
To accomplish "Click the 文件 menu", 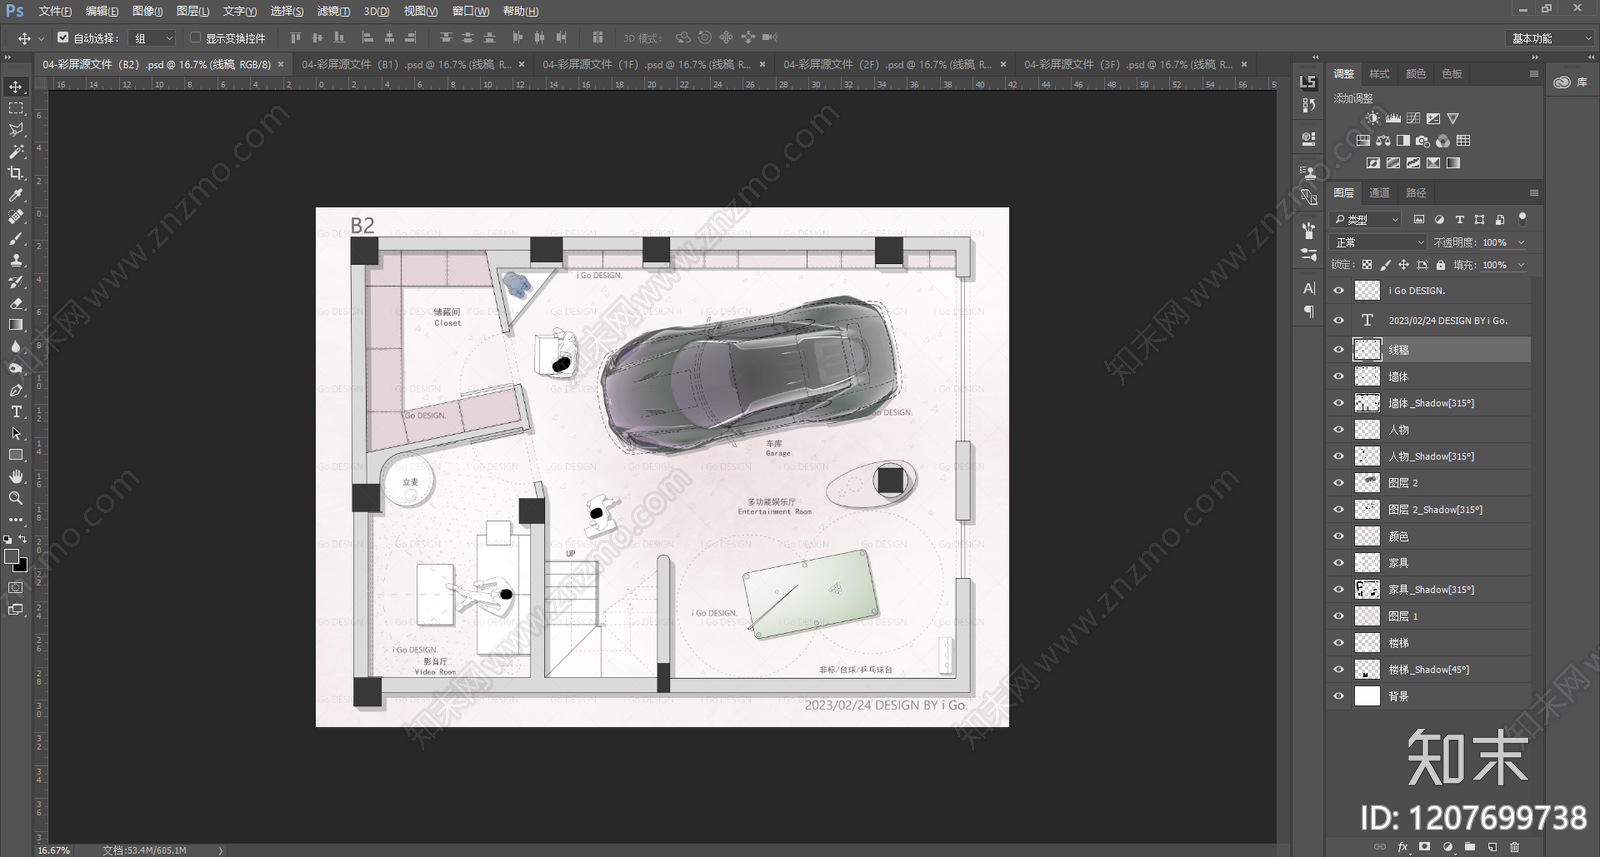I will point(55,11).
